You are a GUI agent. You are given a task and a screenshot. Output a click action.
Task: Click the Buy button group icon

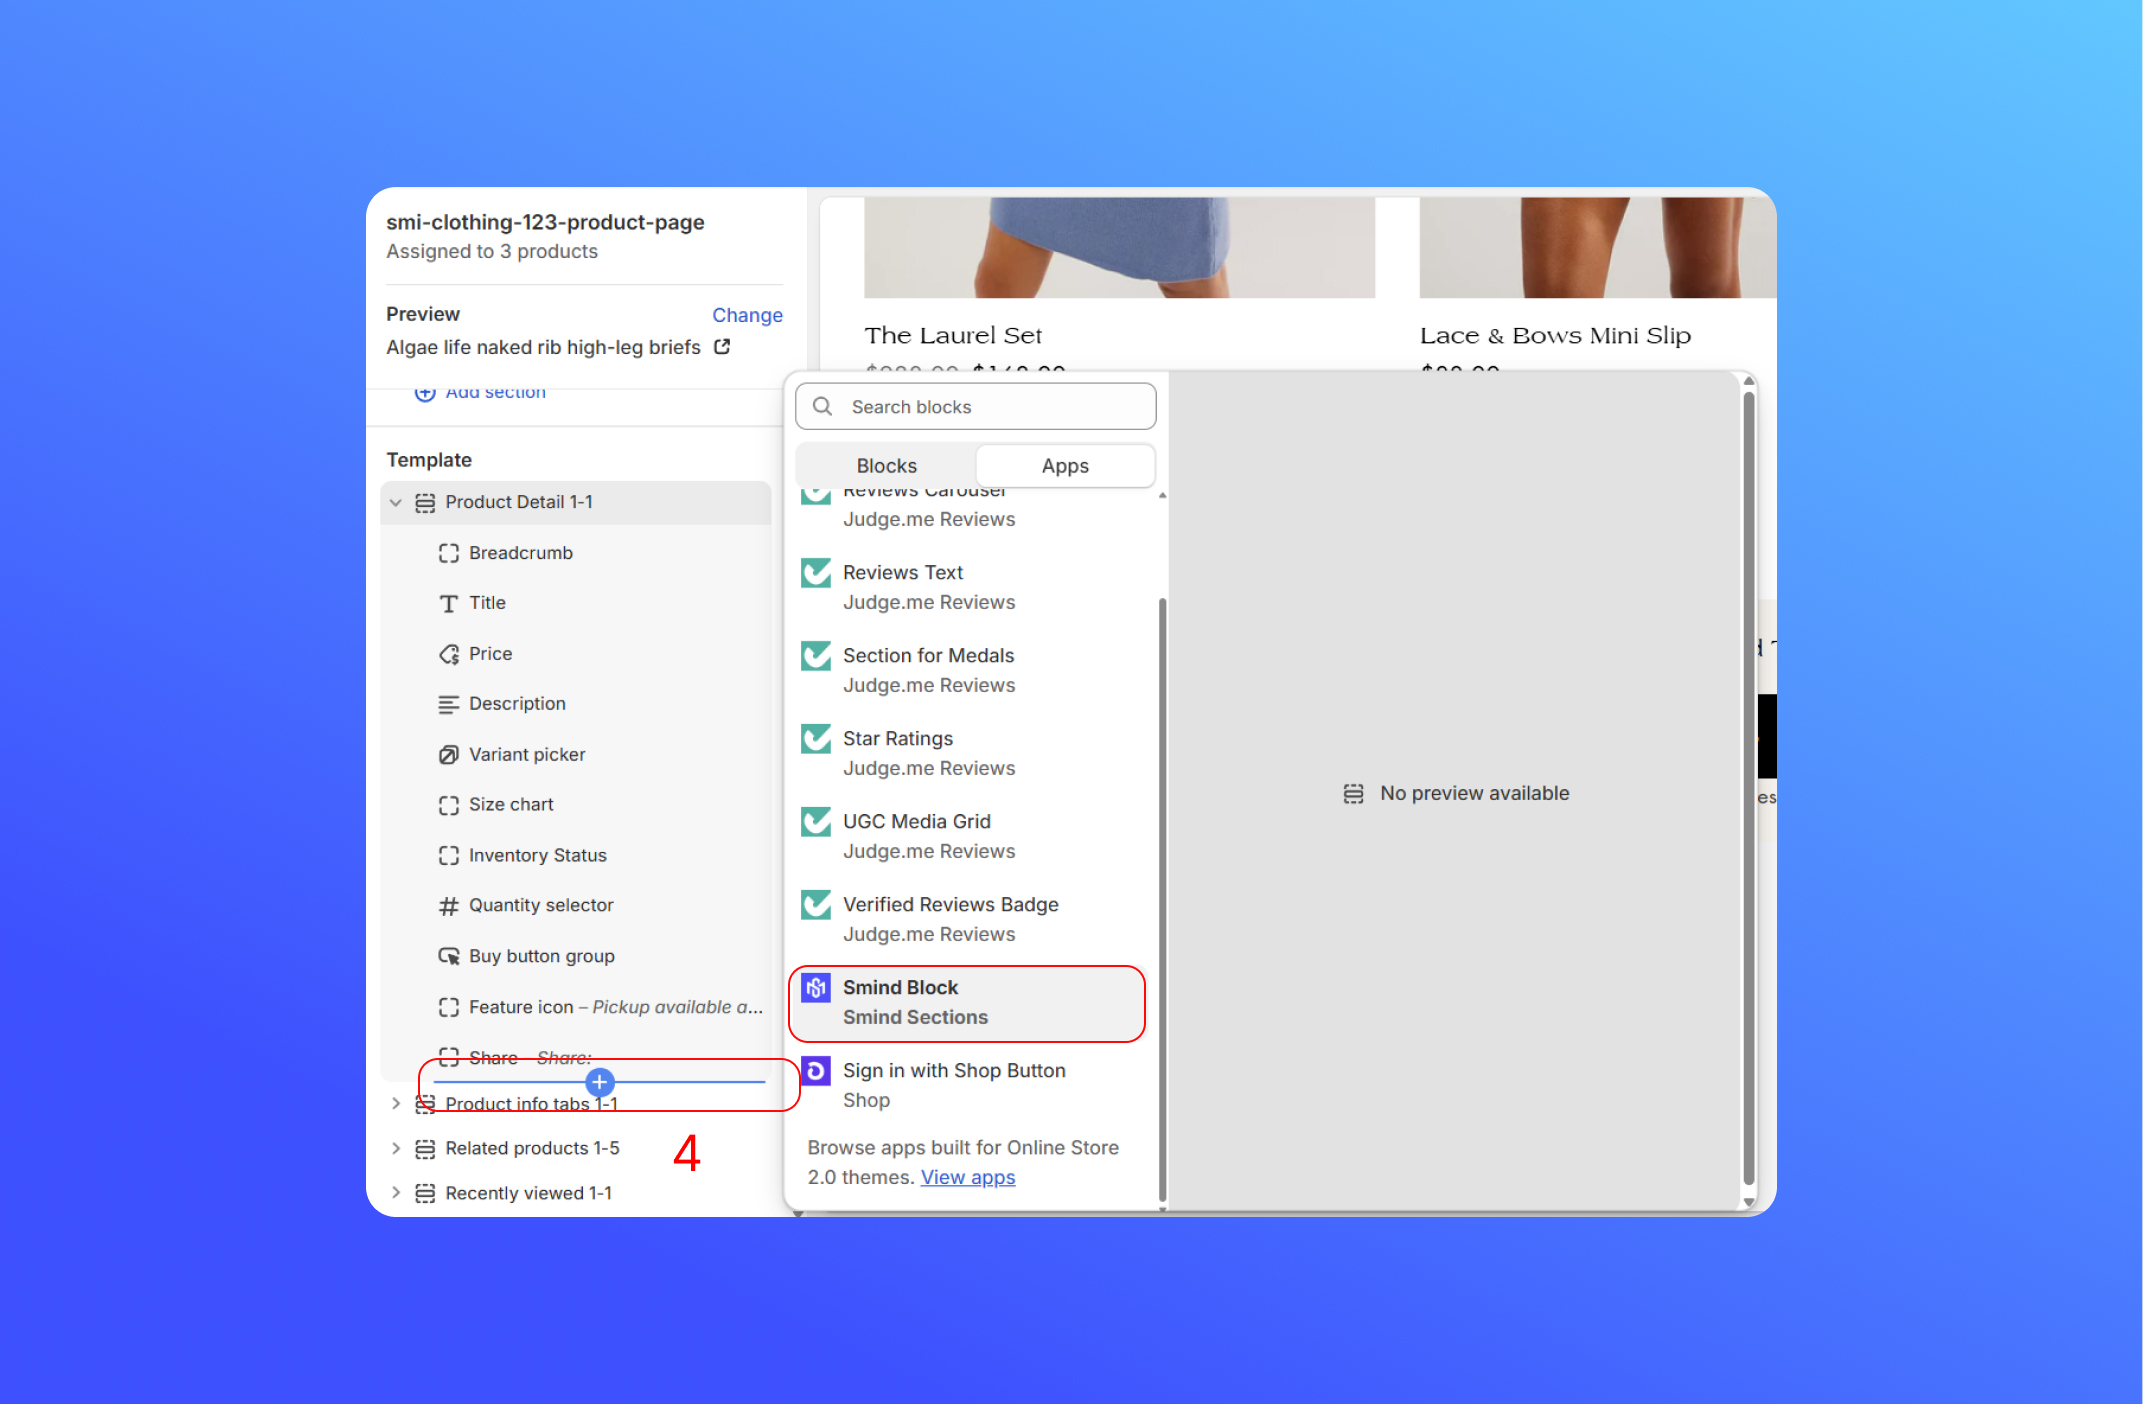[x=449, y=957]
